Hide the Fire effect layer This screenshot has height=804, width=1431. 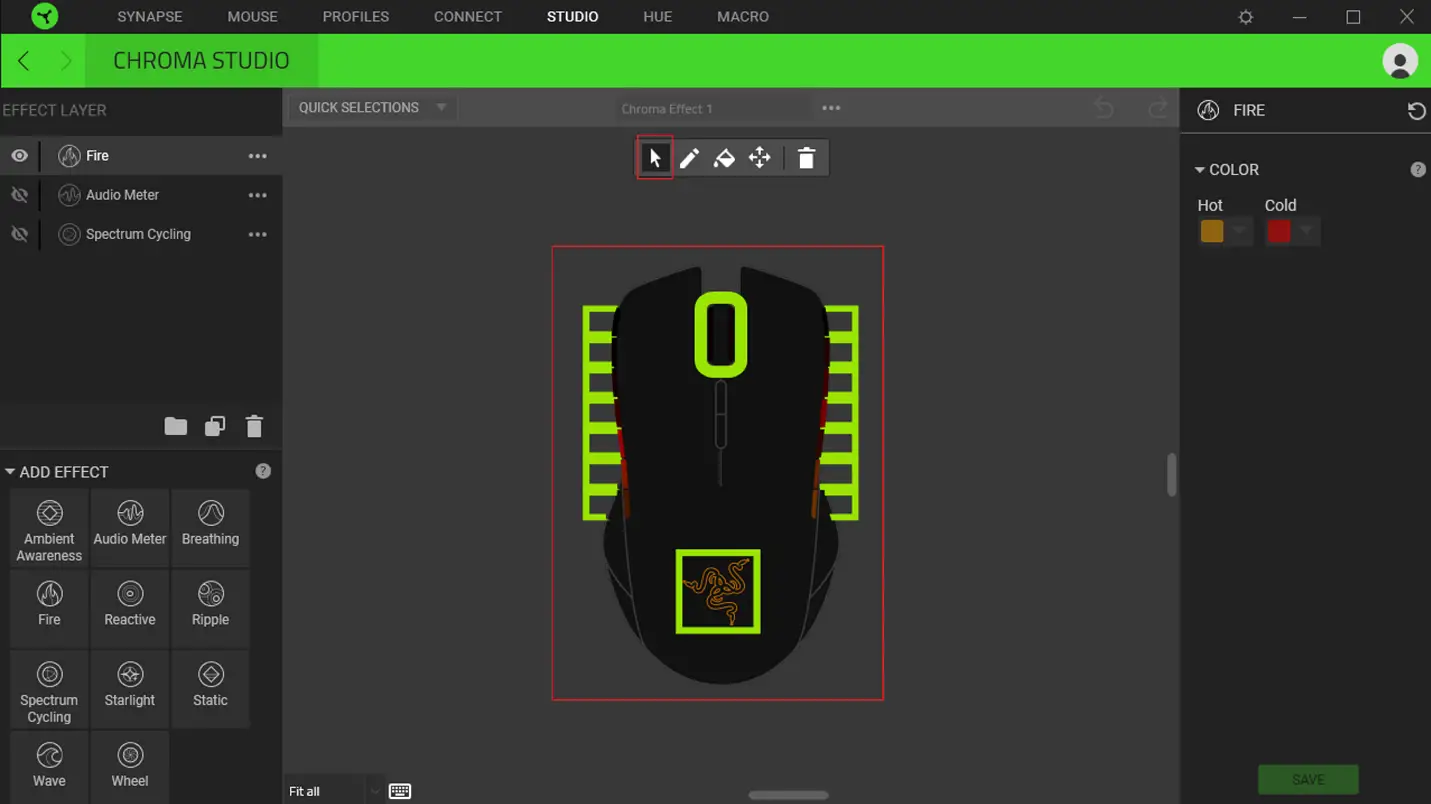pos(19,155)
